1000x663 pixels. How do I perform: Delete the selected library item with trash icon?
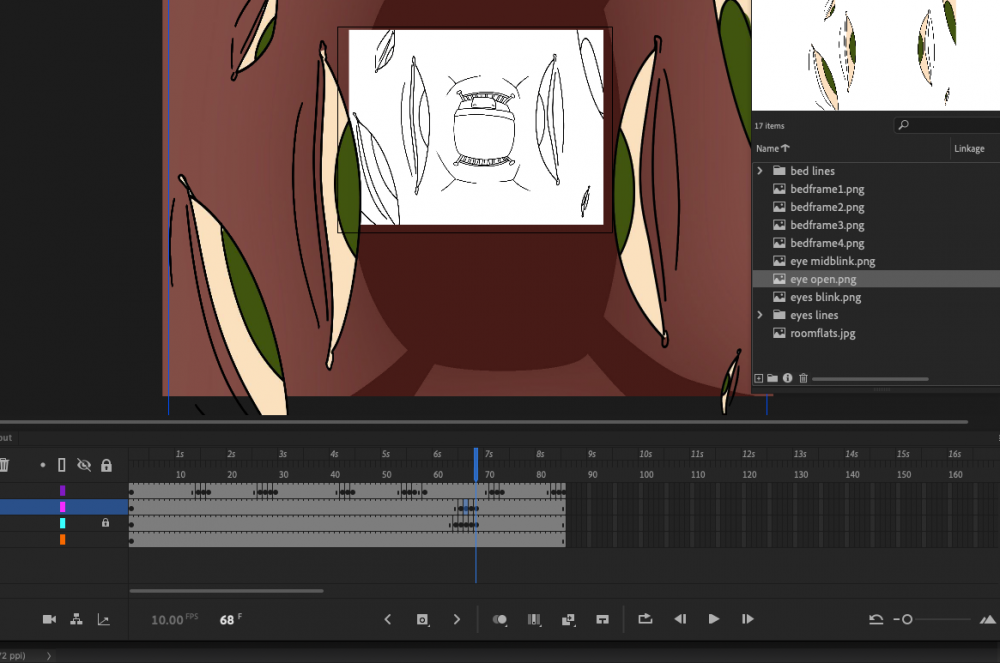point(803,378)
